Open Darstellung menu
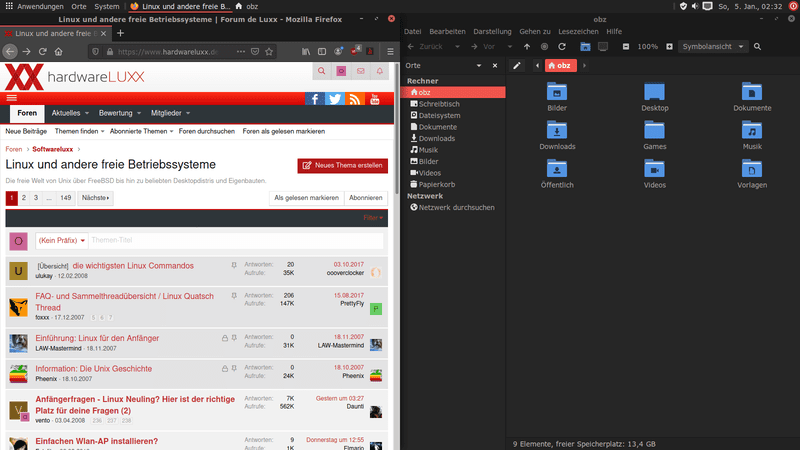This screenshot has height=450, width=800. (492, 32)
